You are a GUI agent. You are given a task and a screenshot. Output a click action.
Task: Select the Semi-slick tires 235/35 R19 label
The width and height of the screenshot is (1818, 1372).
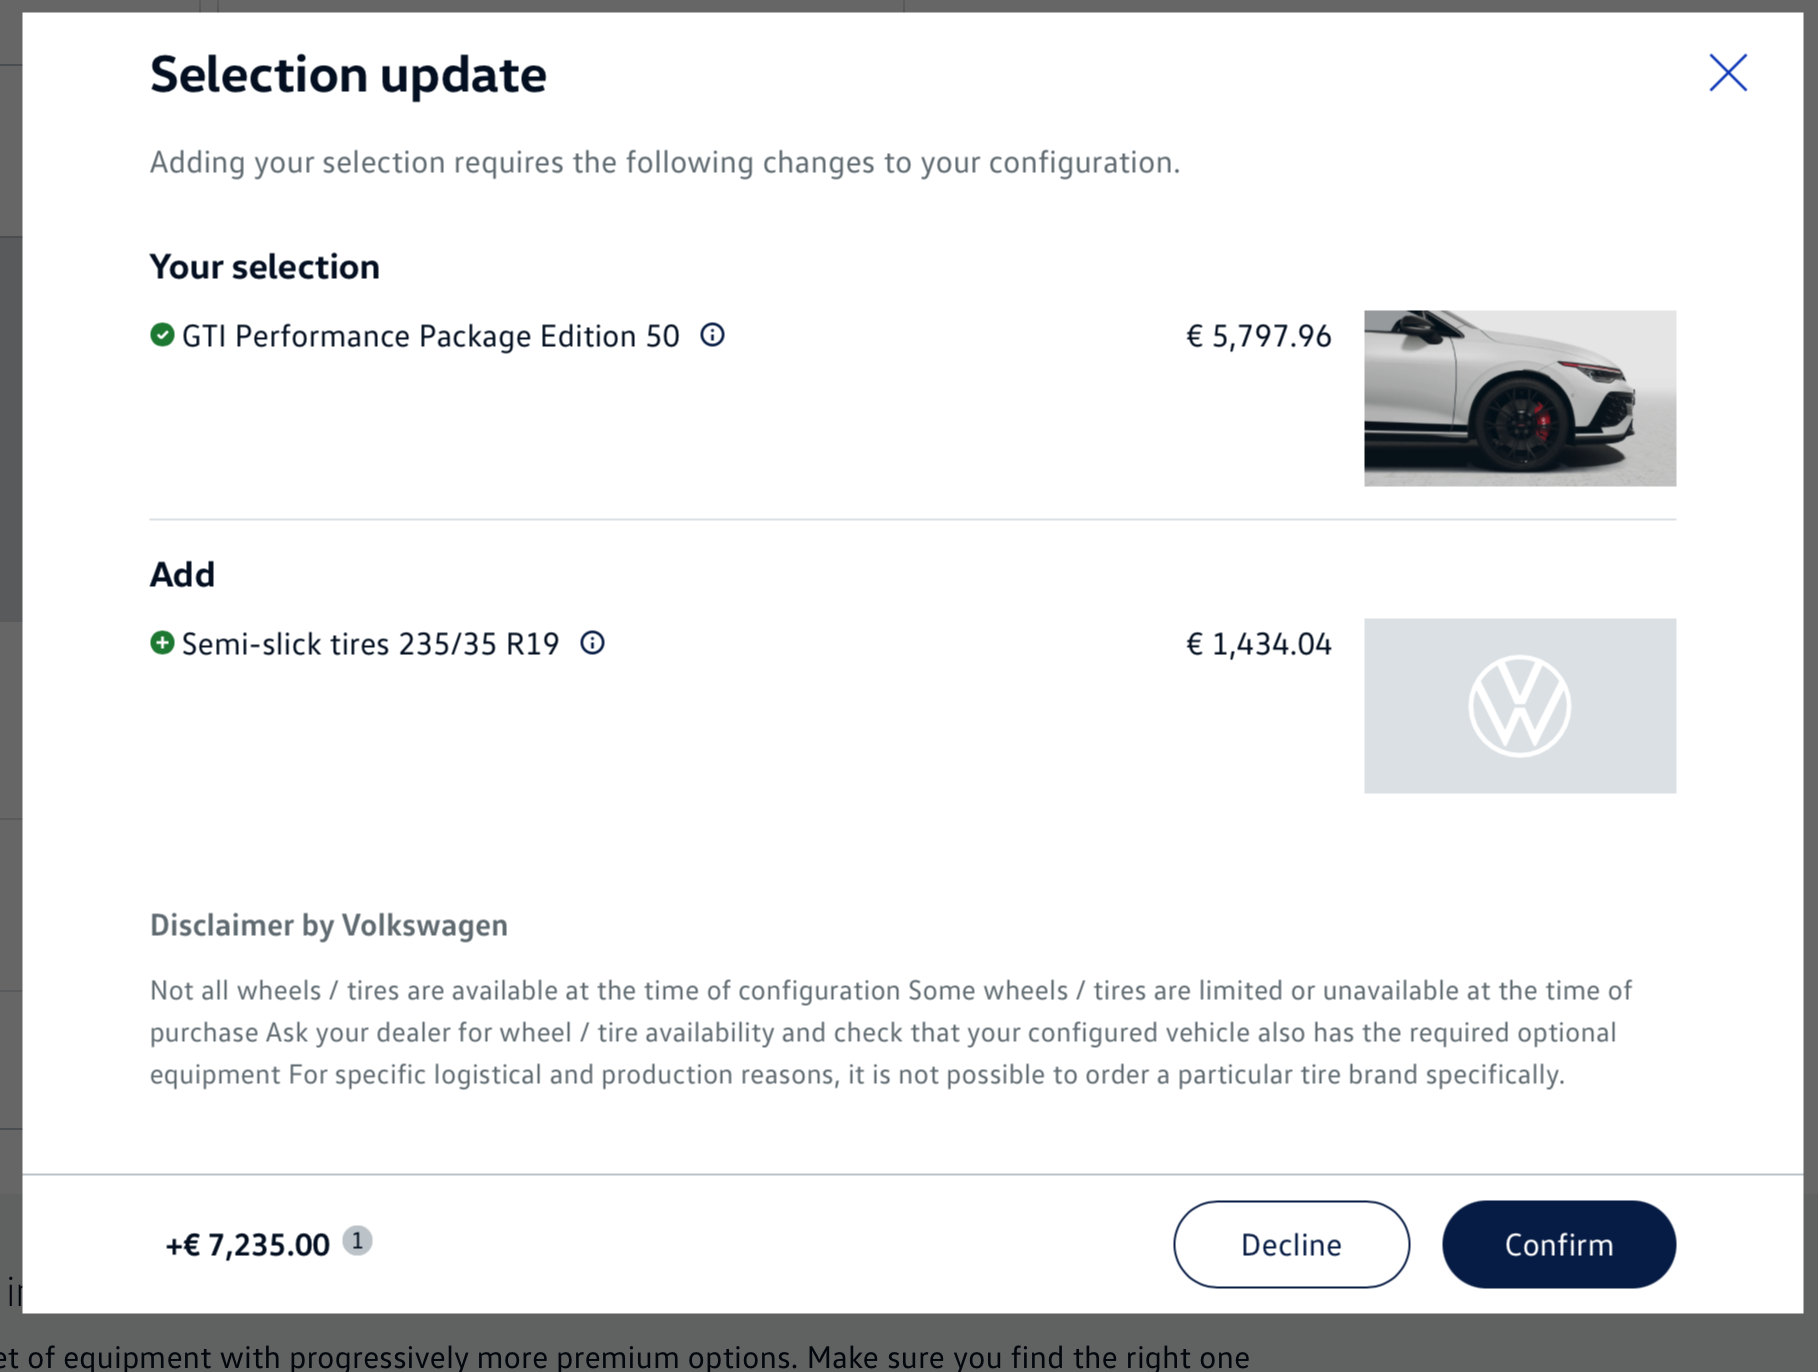pos(370,644)
